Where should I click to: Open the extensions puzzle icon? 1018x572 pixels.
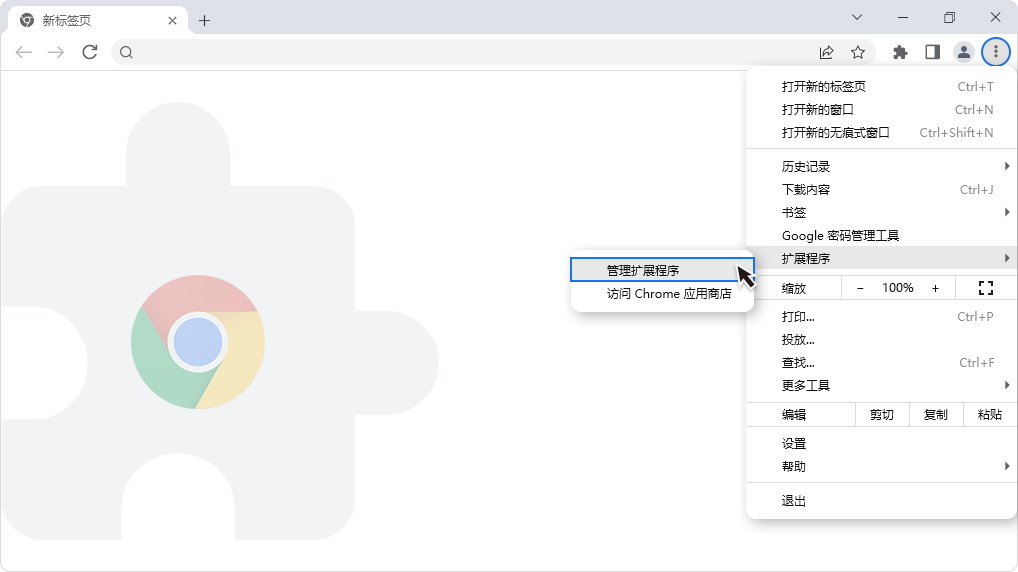tap(900, 53)
